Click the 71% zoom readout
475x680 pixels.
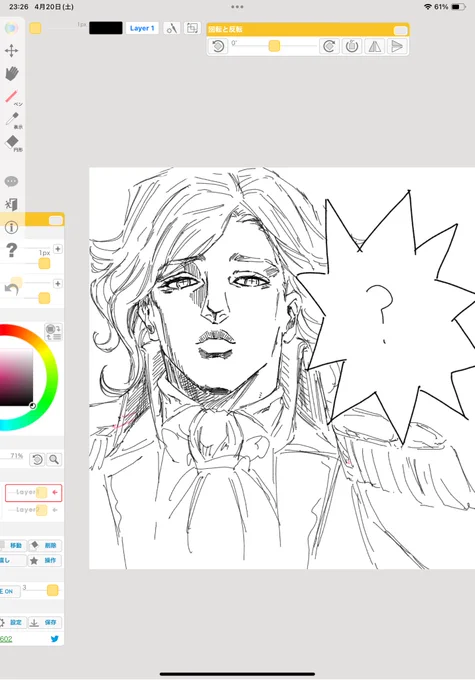(x=17, y=456)
